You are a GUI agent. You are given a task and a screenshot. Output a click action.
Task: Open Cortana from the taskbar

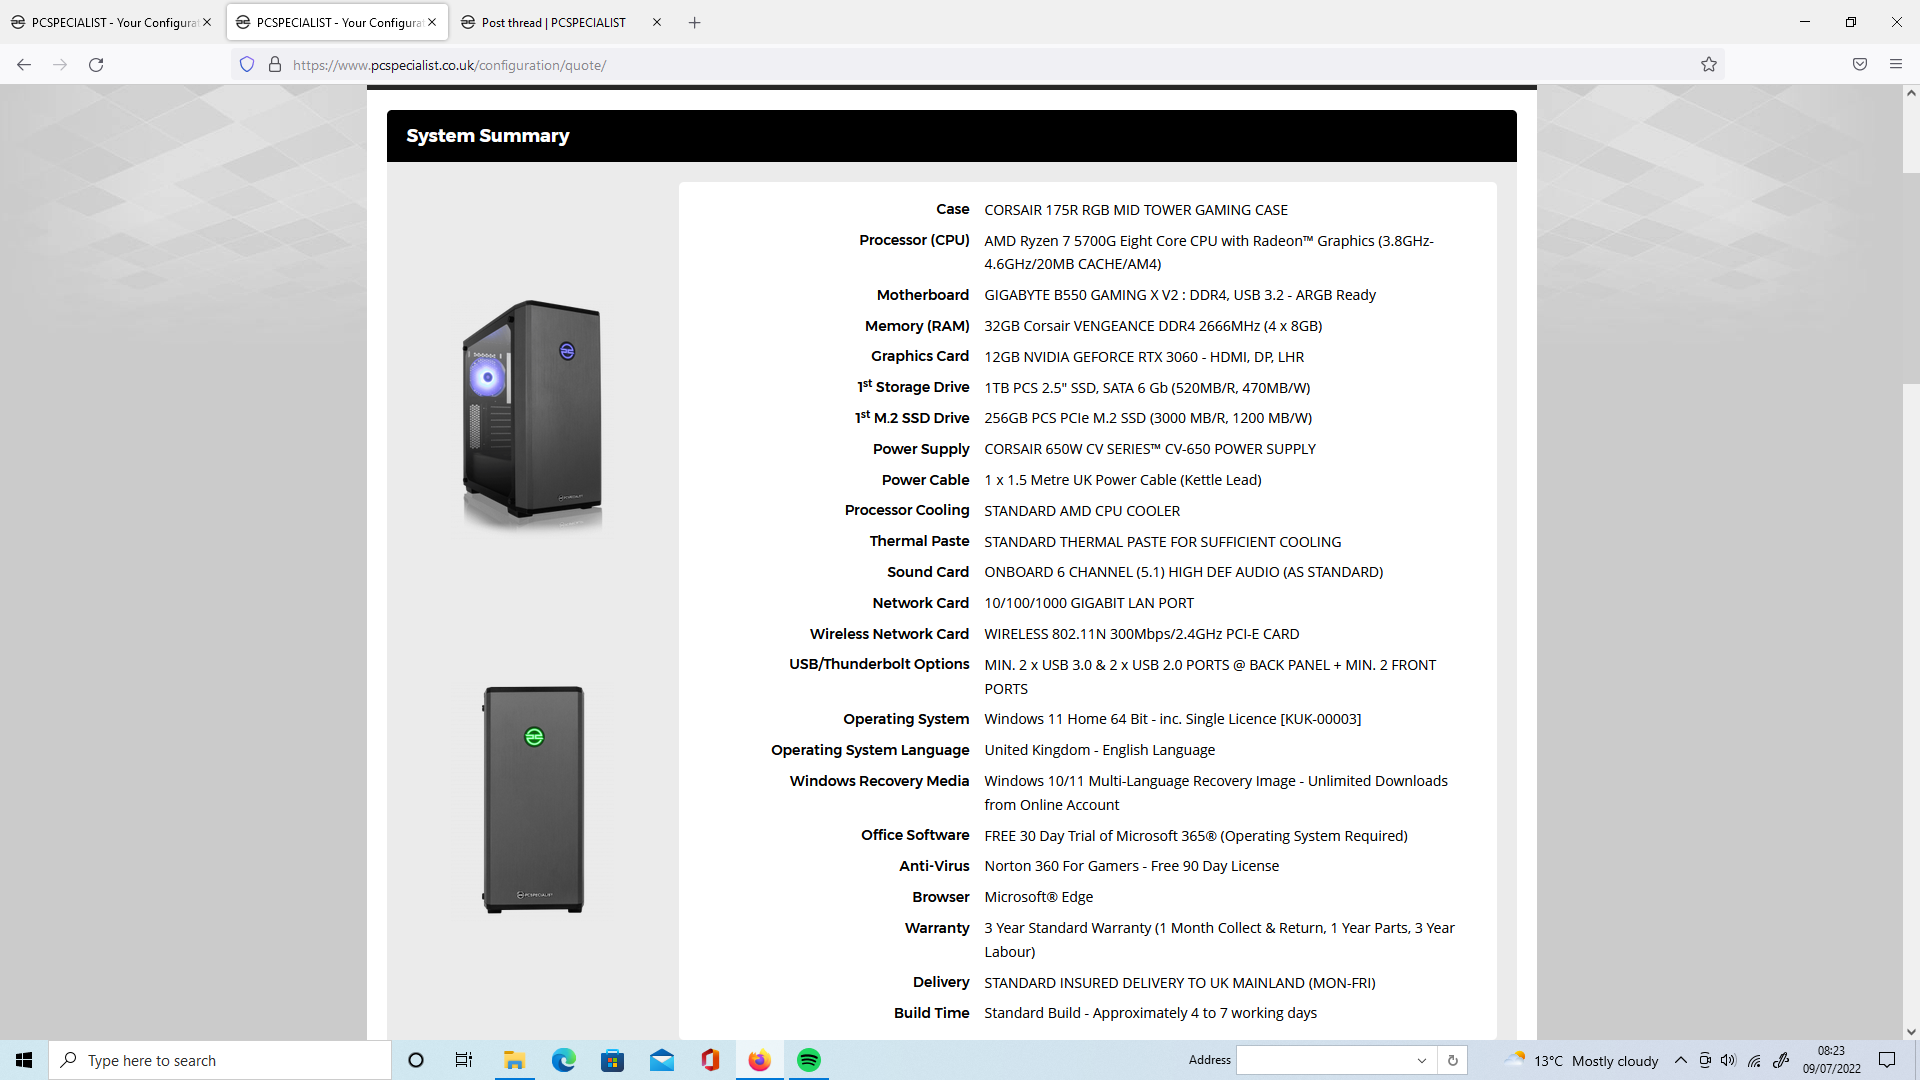point(416,1060)
